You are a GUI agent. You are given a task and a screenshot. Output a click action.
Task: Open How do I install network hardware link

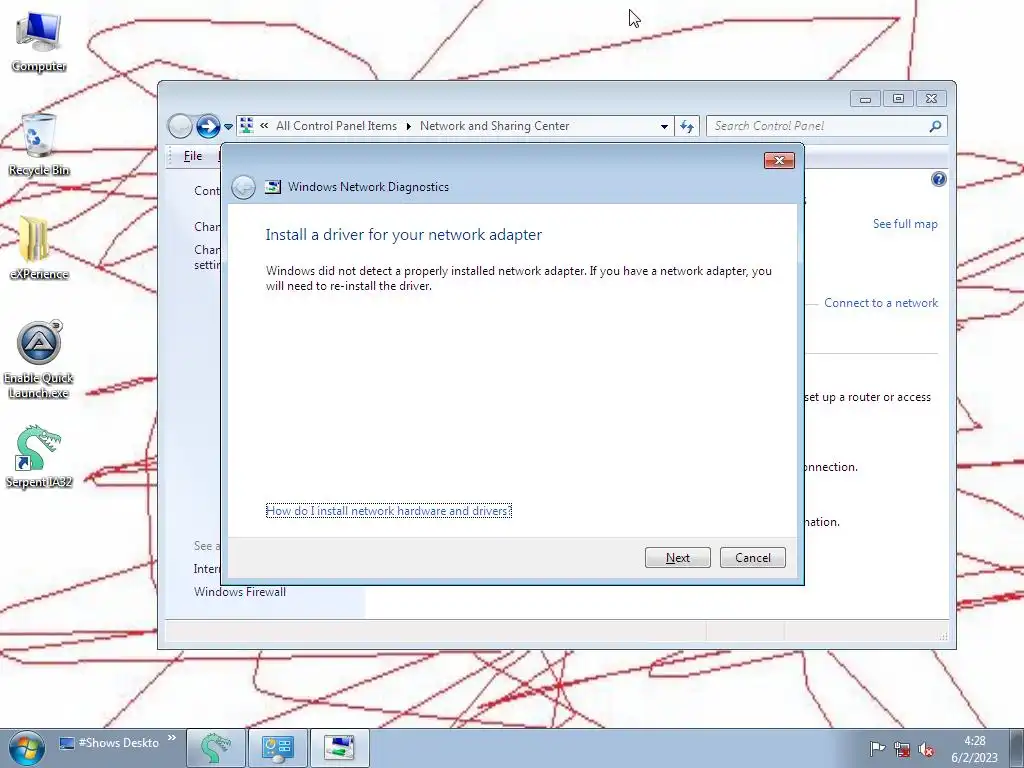click(389, 511)
